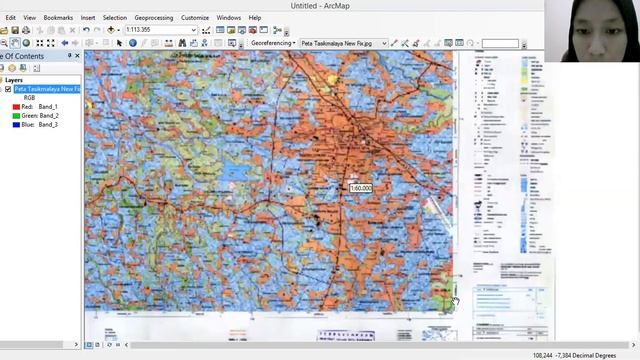The image size is (640, 360).
Task: Activate the Identify tool
Action: click(133, 43)
